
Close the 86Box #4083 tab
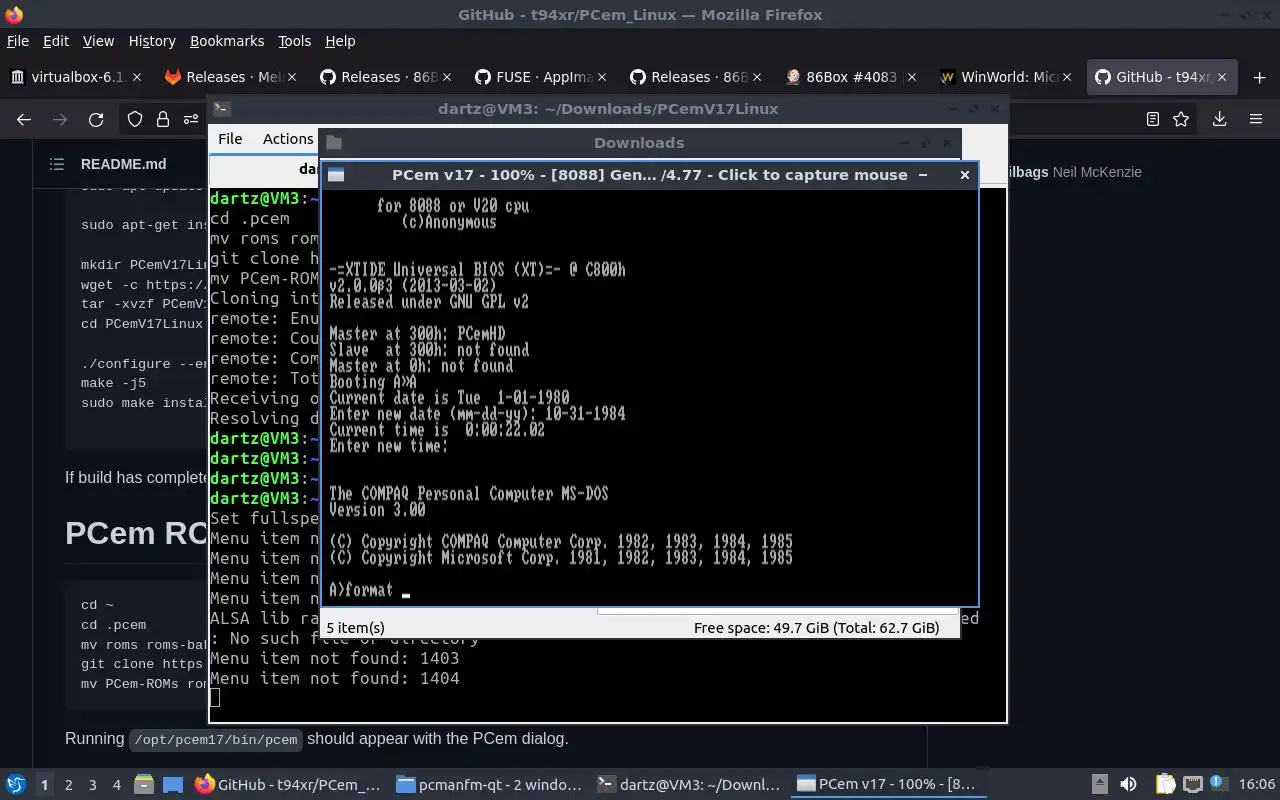(x=912, y=77)
